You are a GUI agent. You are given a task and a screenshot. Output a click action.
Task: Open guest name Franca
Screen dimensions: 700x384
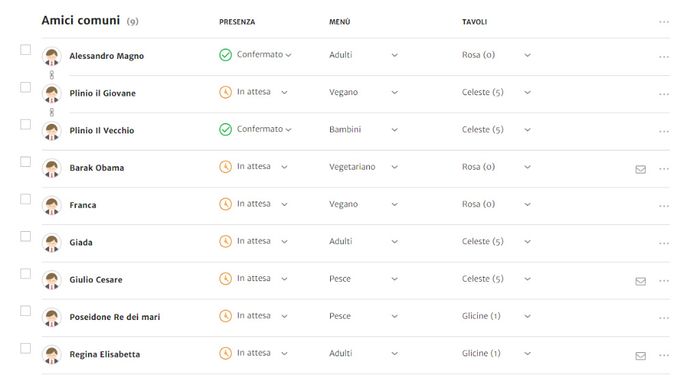(83, 205)
